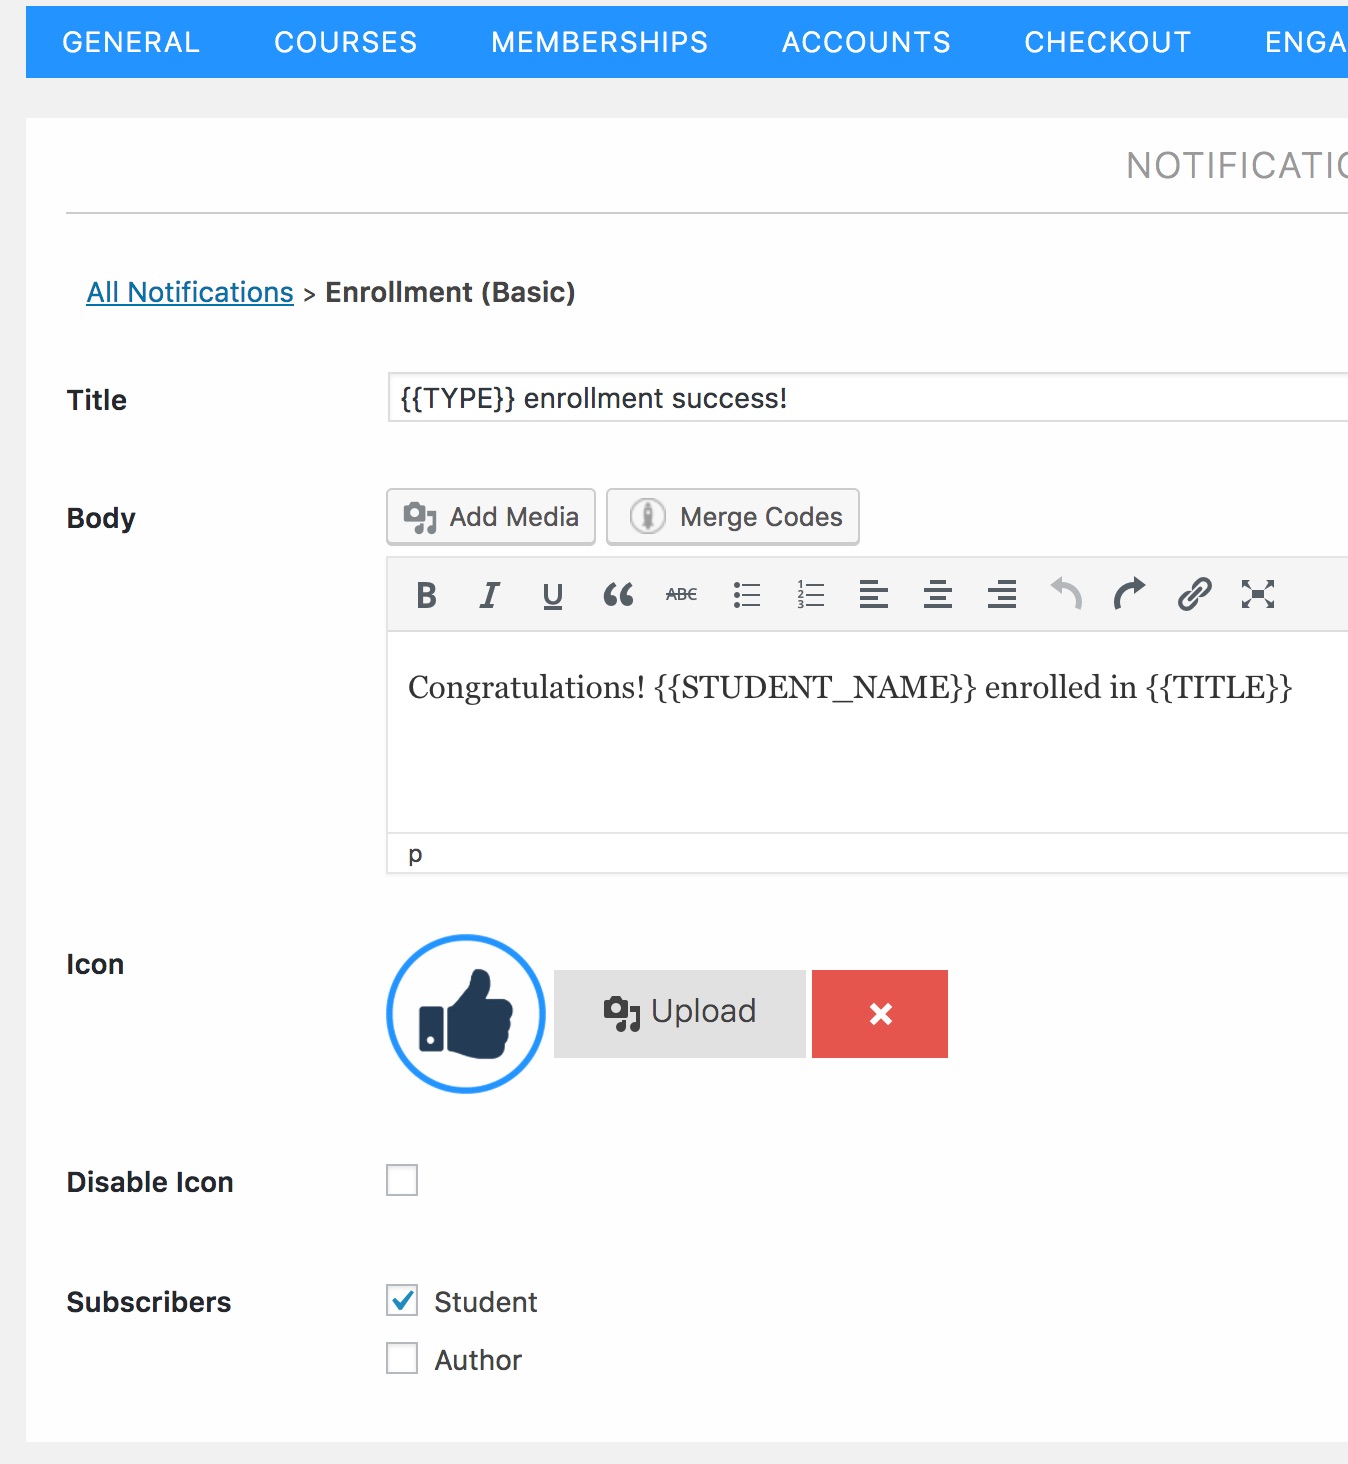Screen dimensions: 1348x1464
Task: Undo the last edit
Action: [1066, 594]
